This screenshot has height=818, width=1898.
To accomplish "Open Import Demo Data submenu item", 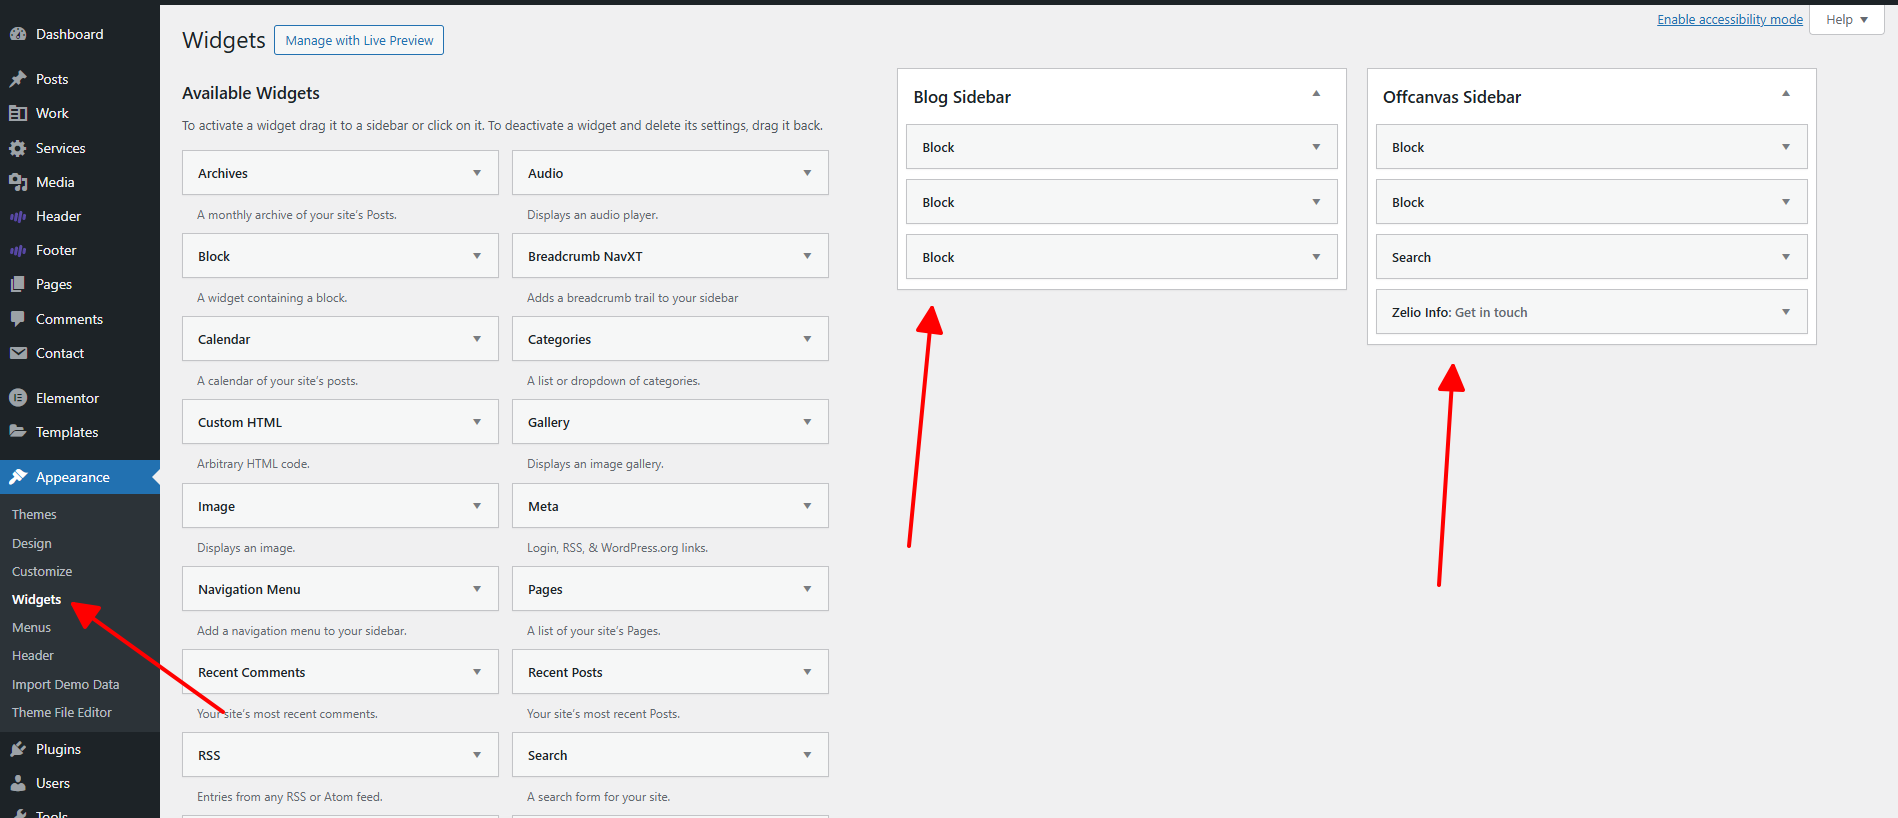I will tap(65, 684).
